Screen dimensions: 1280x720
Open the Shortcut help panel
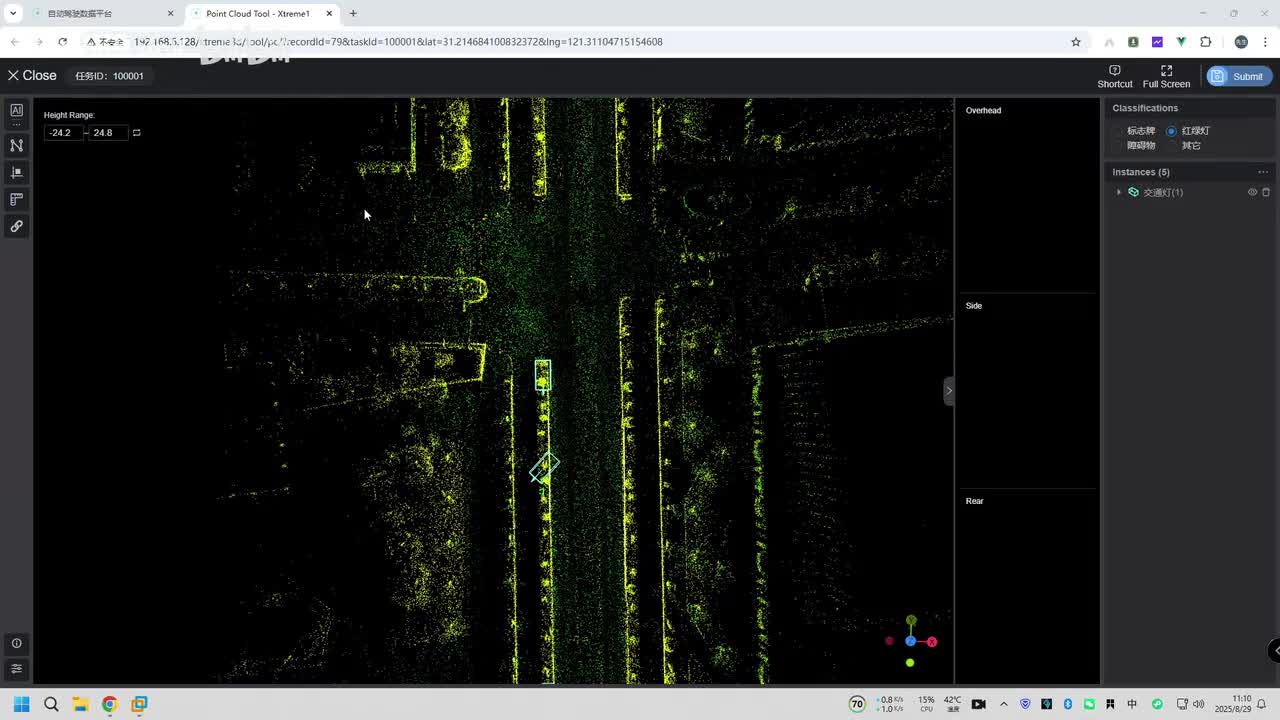point(1115,76)
